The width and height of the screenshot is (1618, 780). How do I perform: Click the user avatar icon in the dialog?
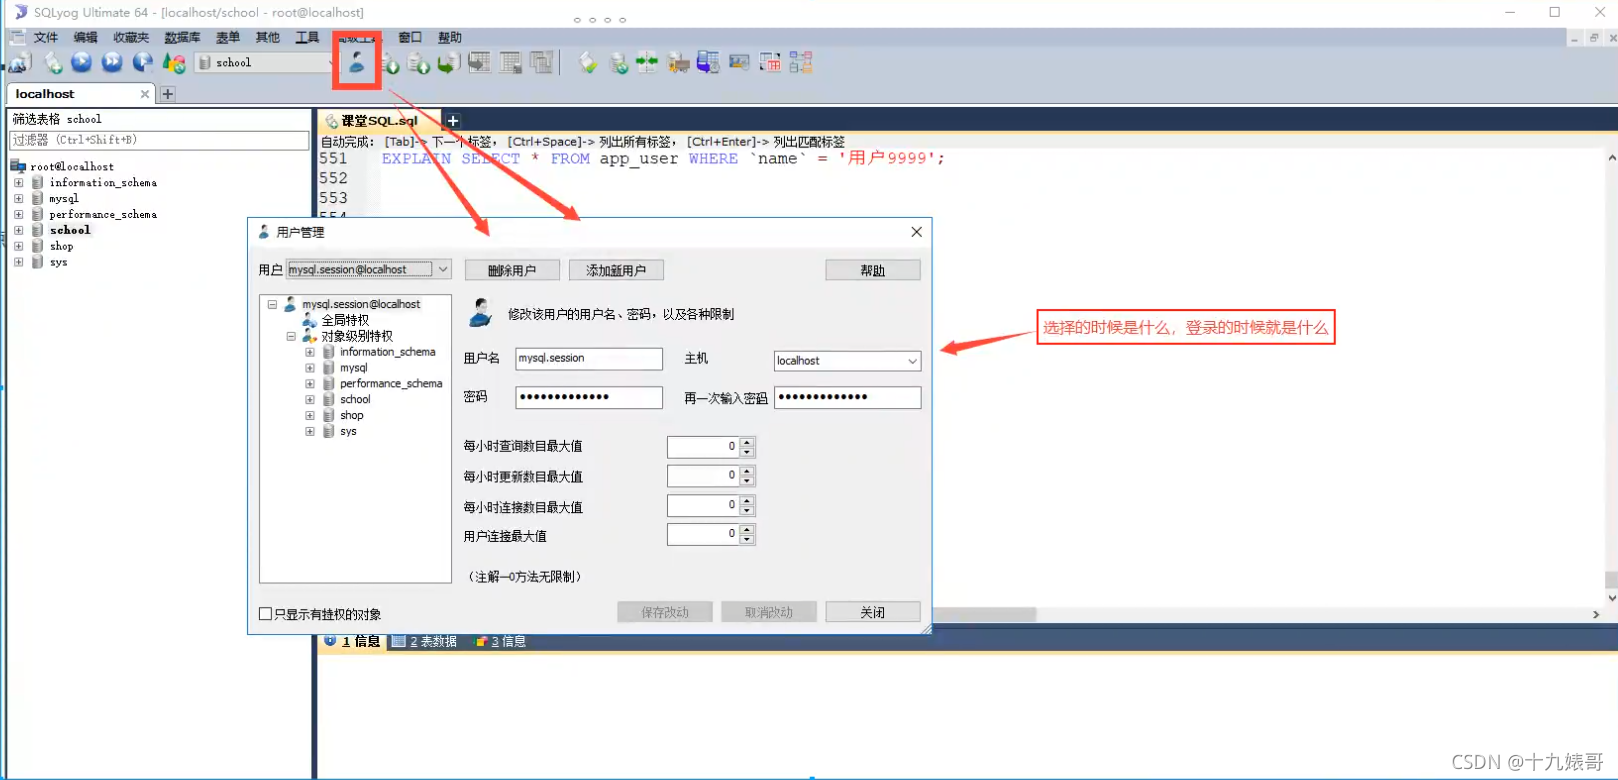tap(481, 313)
